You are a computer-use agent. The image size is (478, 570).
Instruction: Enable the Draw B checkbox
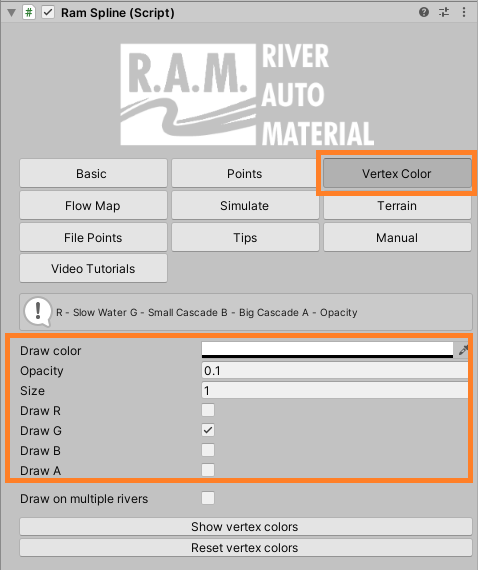tap(208, 450)
